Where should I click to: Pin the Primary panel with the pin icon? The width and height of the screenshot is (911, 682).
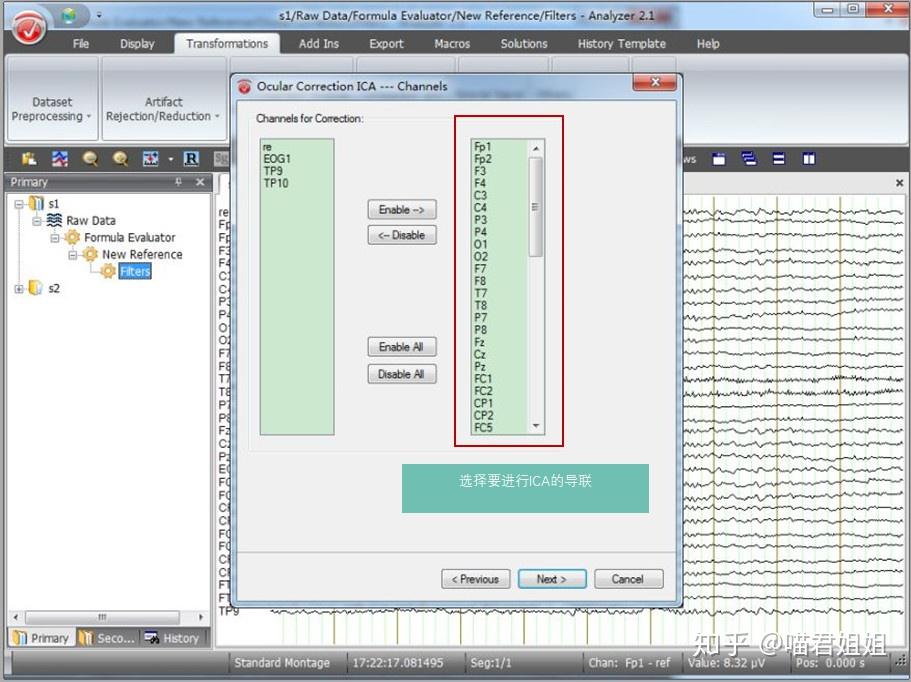tap(178, 182)
